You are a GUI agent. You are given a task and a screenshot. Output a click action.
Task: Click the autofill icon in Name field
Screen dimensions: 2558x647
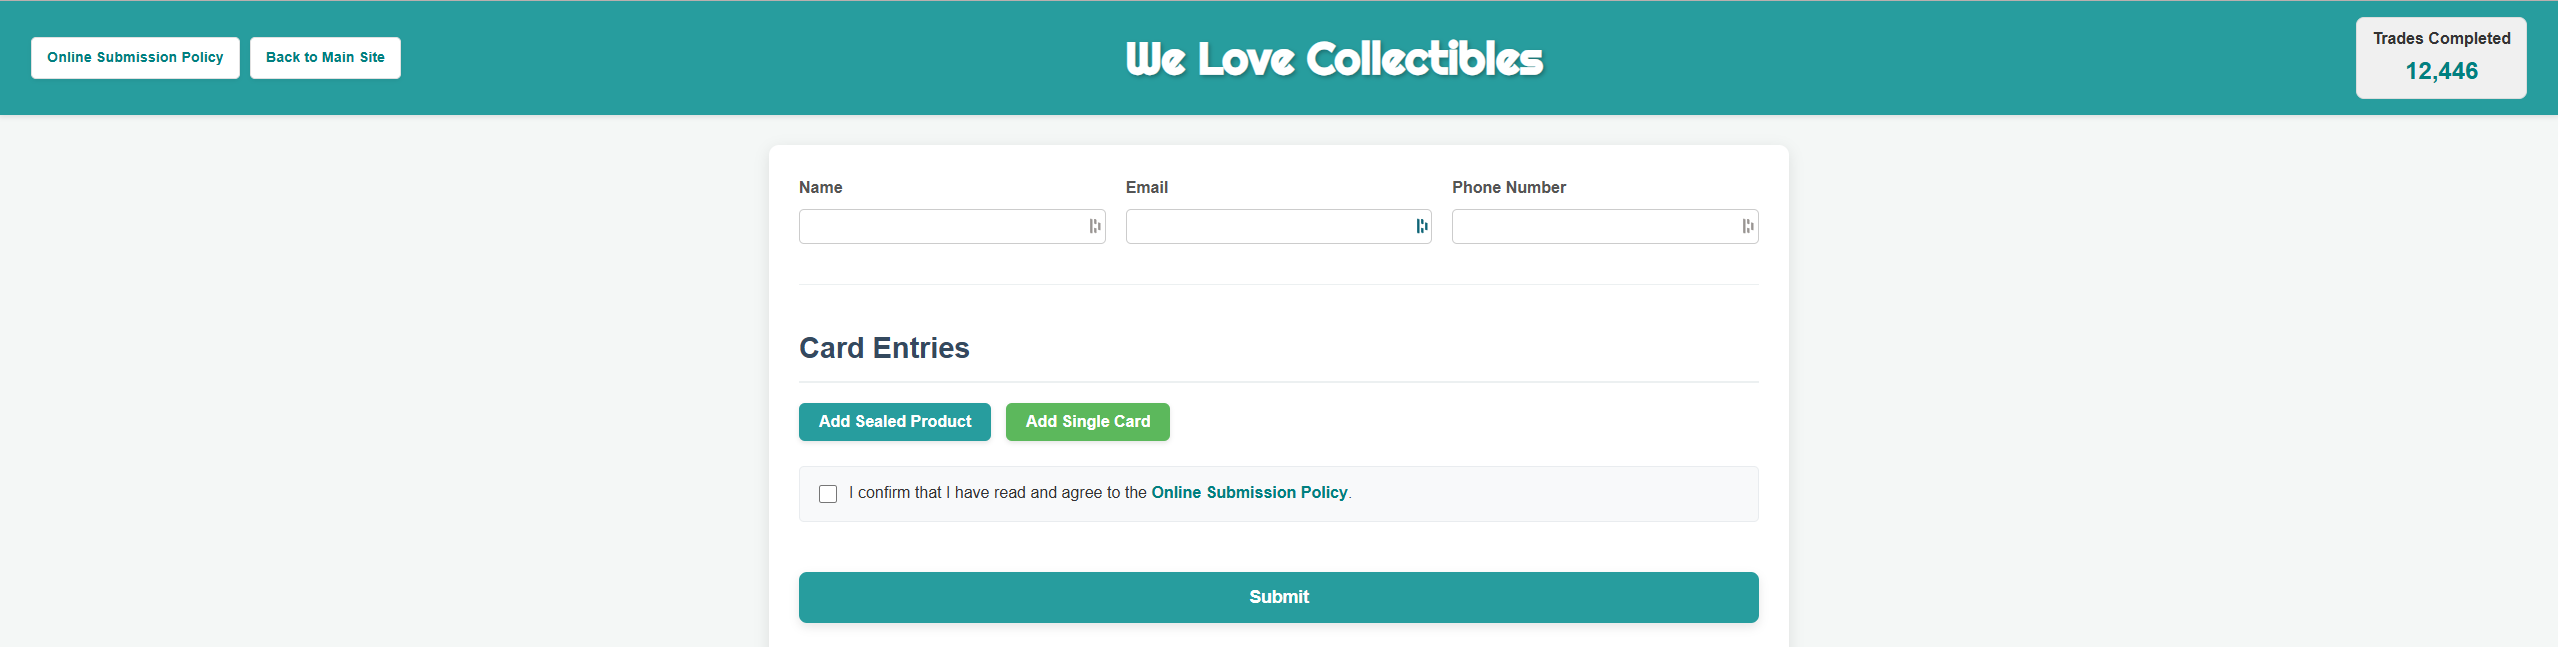coord(1095,226)
